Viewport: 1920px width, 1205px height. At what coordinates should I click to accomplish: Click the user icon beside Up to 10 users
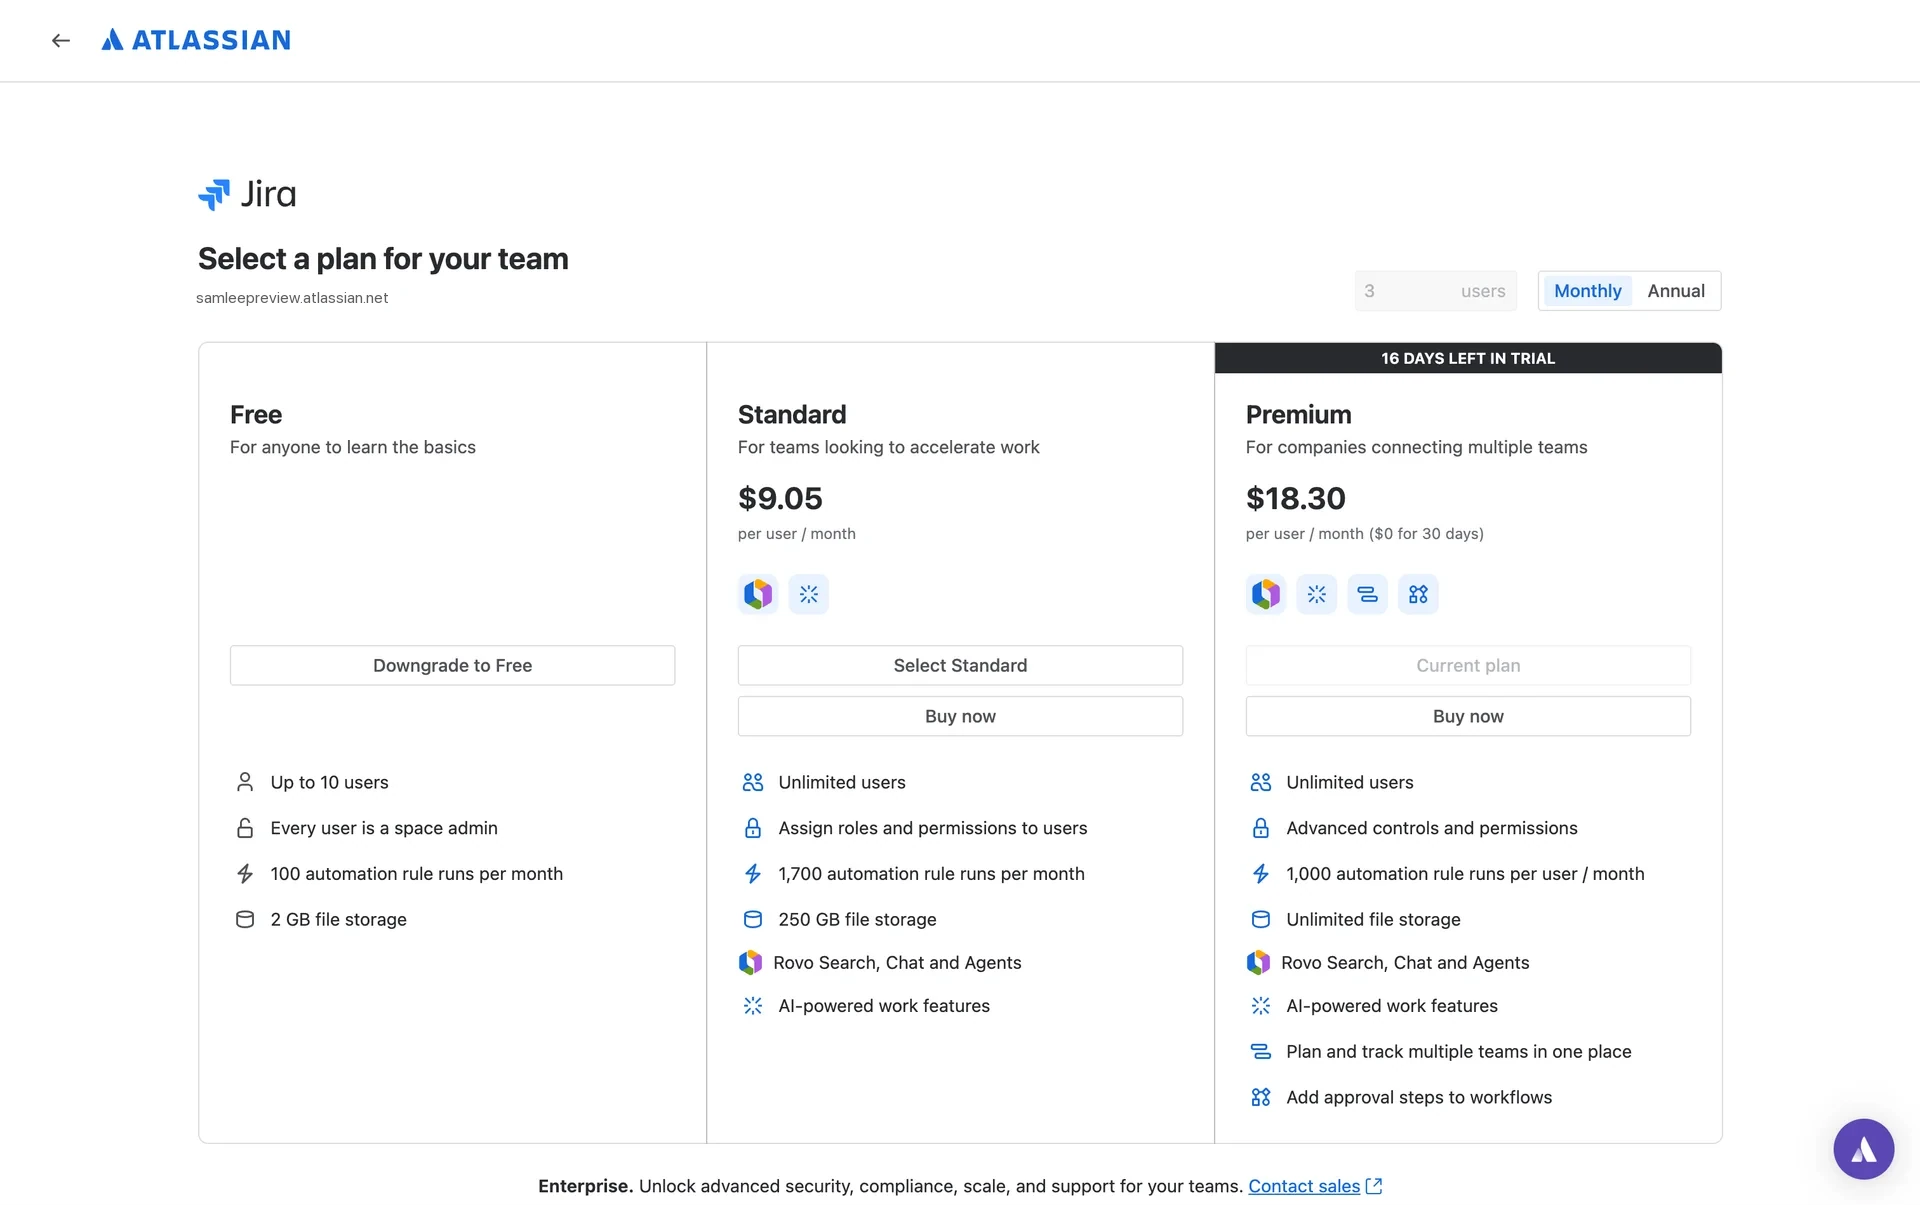pos(245,782)
